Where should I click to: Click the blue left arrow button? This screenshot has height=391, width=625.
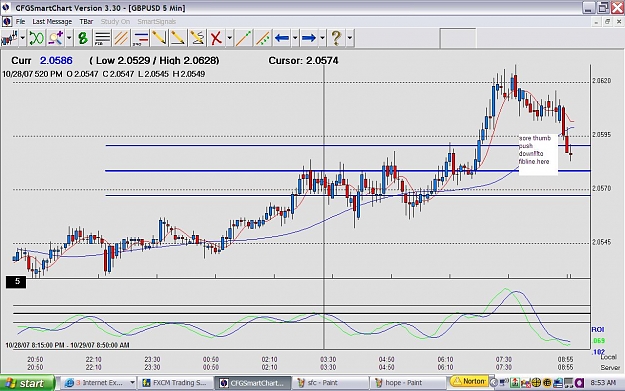pos(282,38)
